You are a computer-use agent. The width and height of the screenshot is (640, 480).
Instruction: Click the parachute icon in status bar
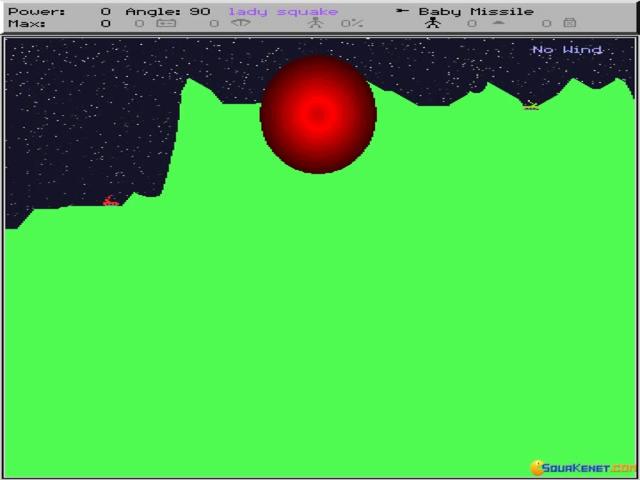pos(240,23)
